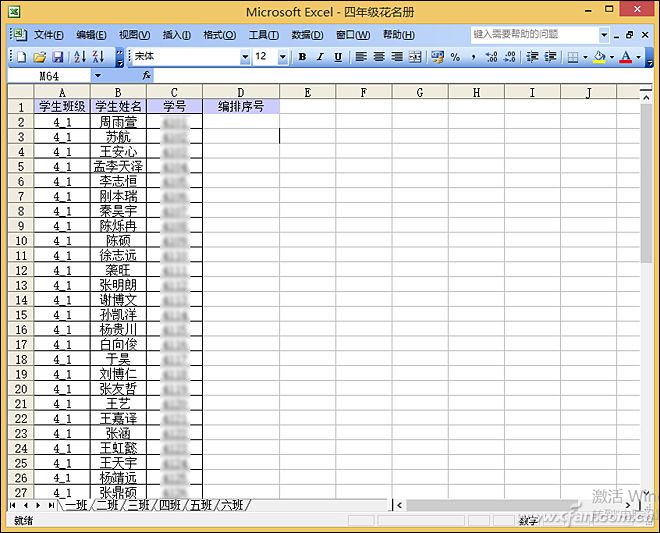Go to the next sheet tab arrow
This screenshot has height=533, width=660.
(38, 505)
